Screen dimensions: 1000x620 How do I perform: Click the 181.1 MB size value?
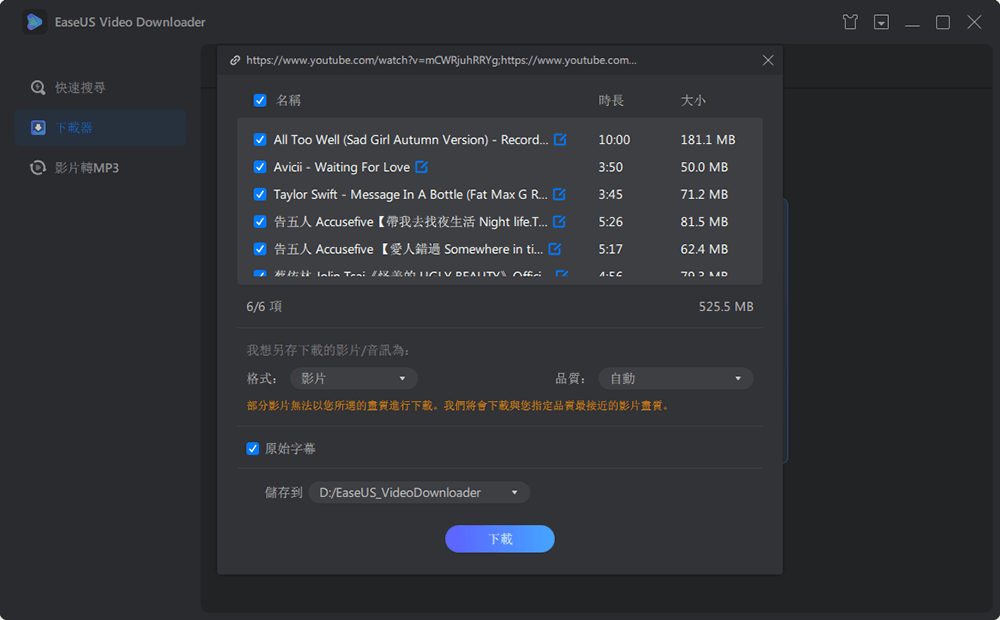coord(708,139)
